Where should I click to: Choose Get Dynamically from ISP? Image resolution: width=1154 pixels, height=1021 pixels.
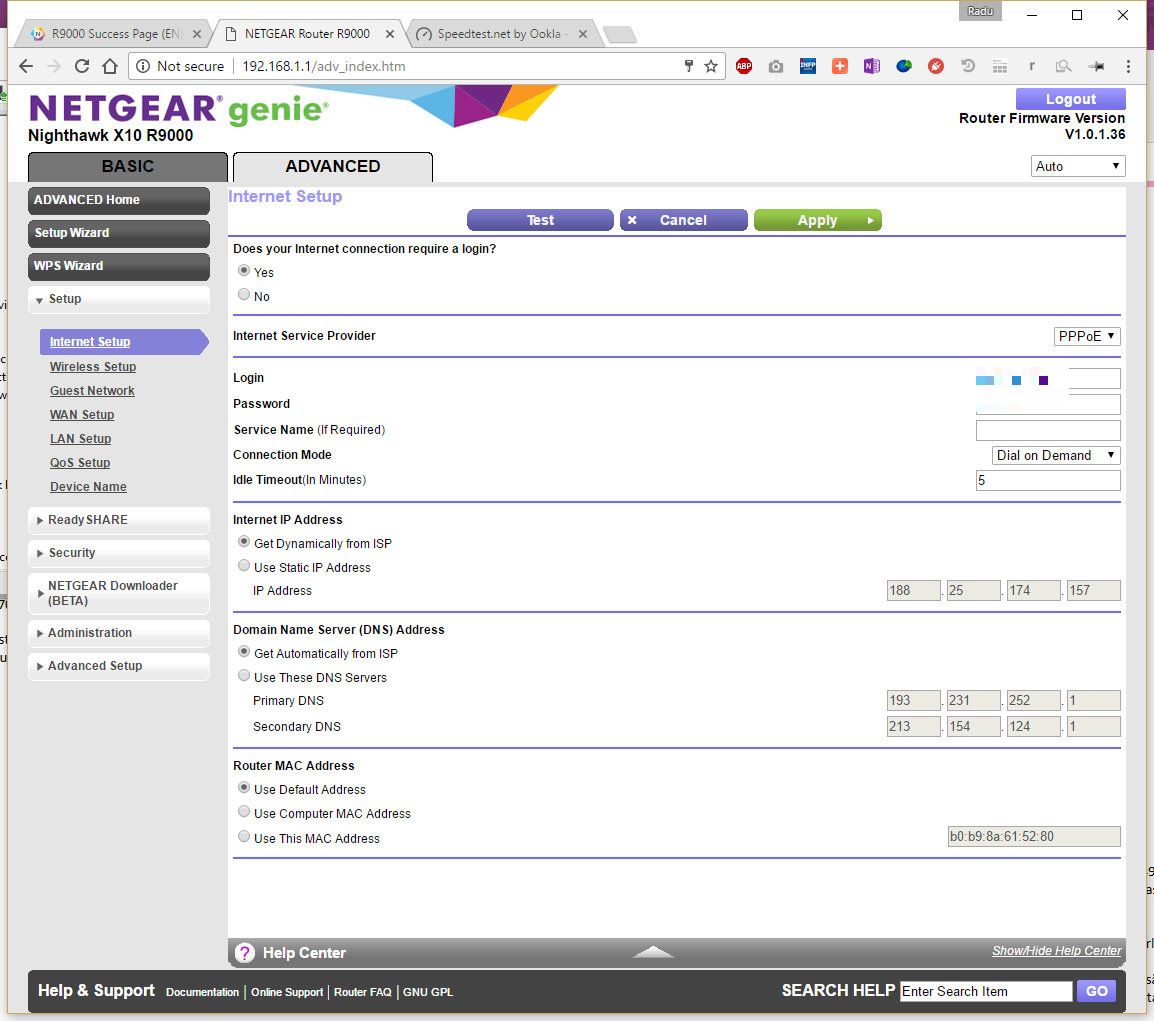coord(244,542)
